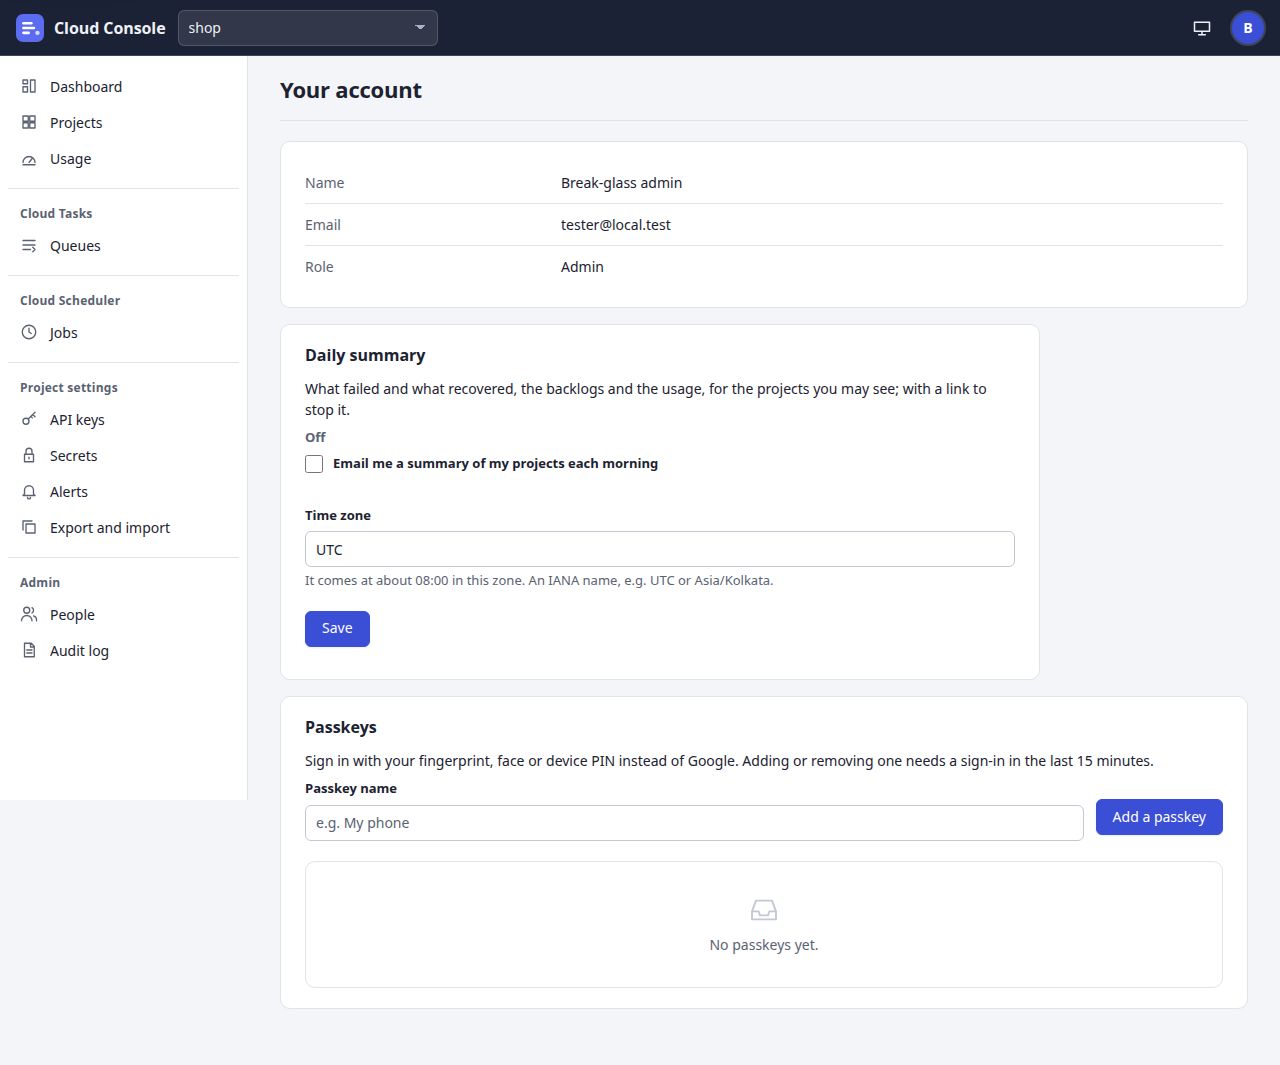The height and width of the screenshot is (1065, 1280).
Task: Click the email tester@local.test value
Action: [616, 225]
